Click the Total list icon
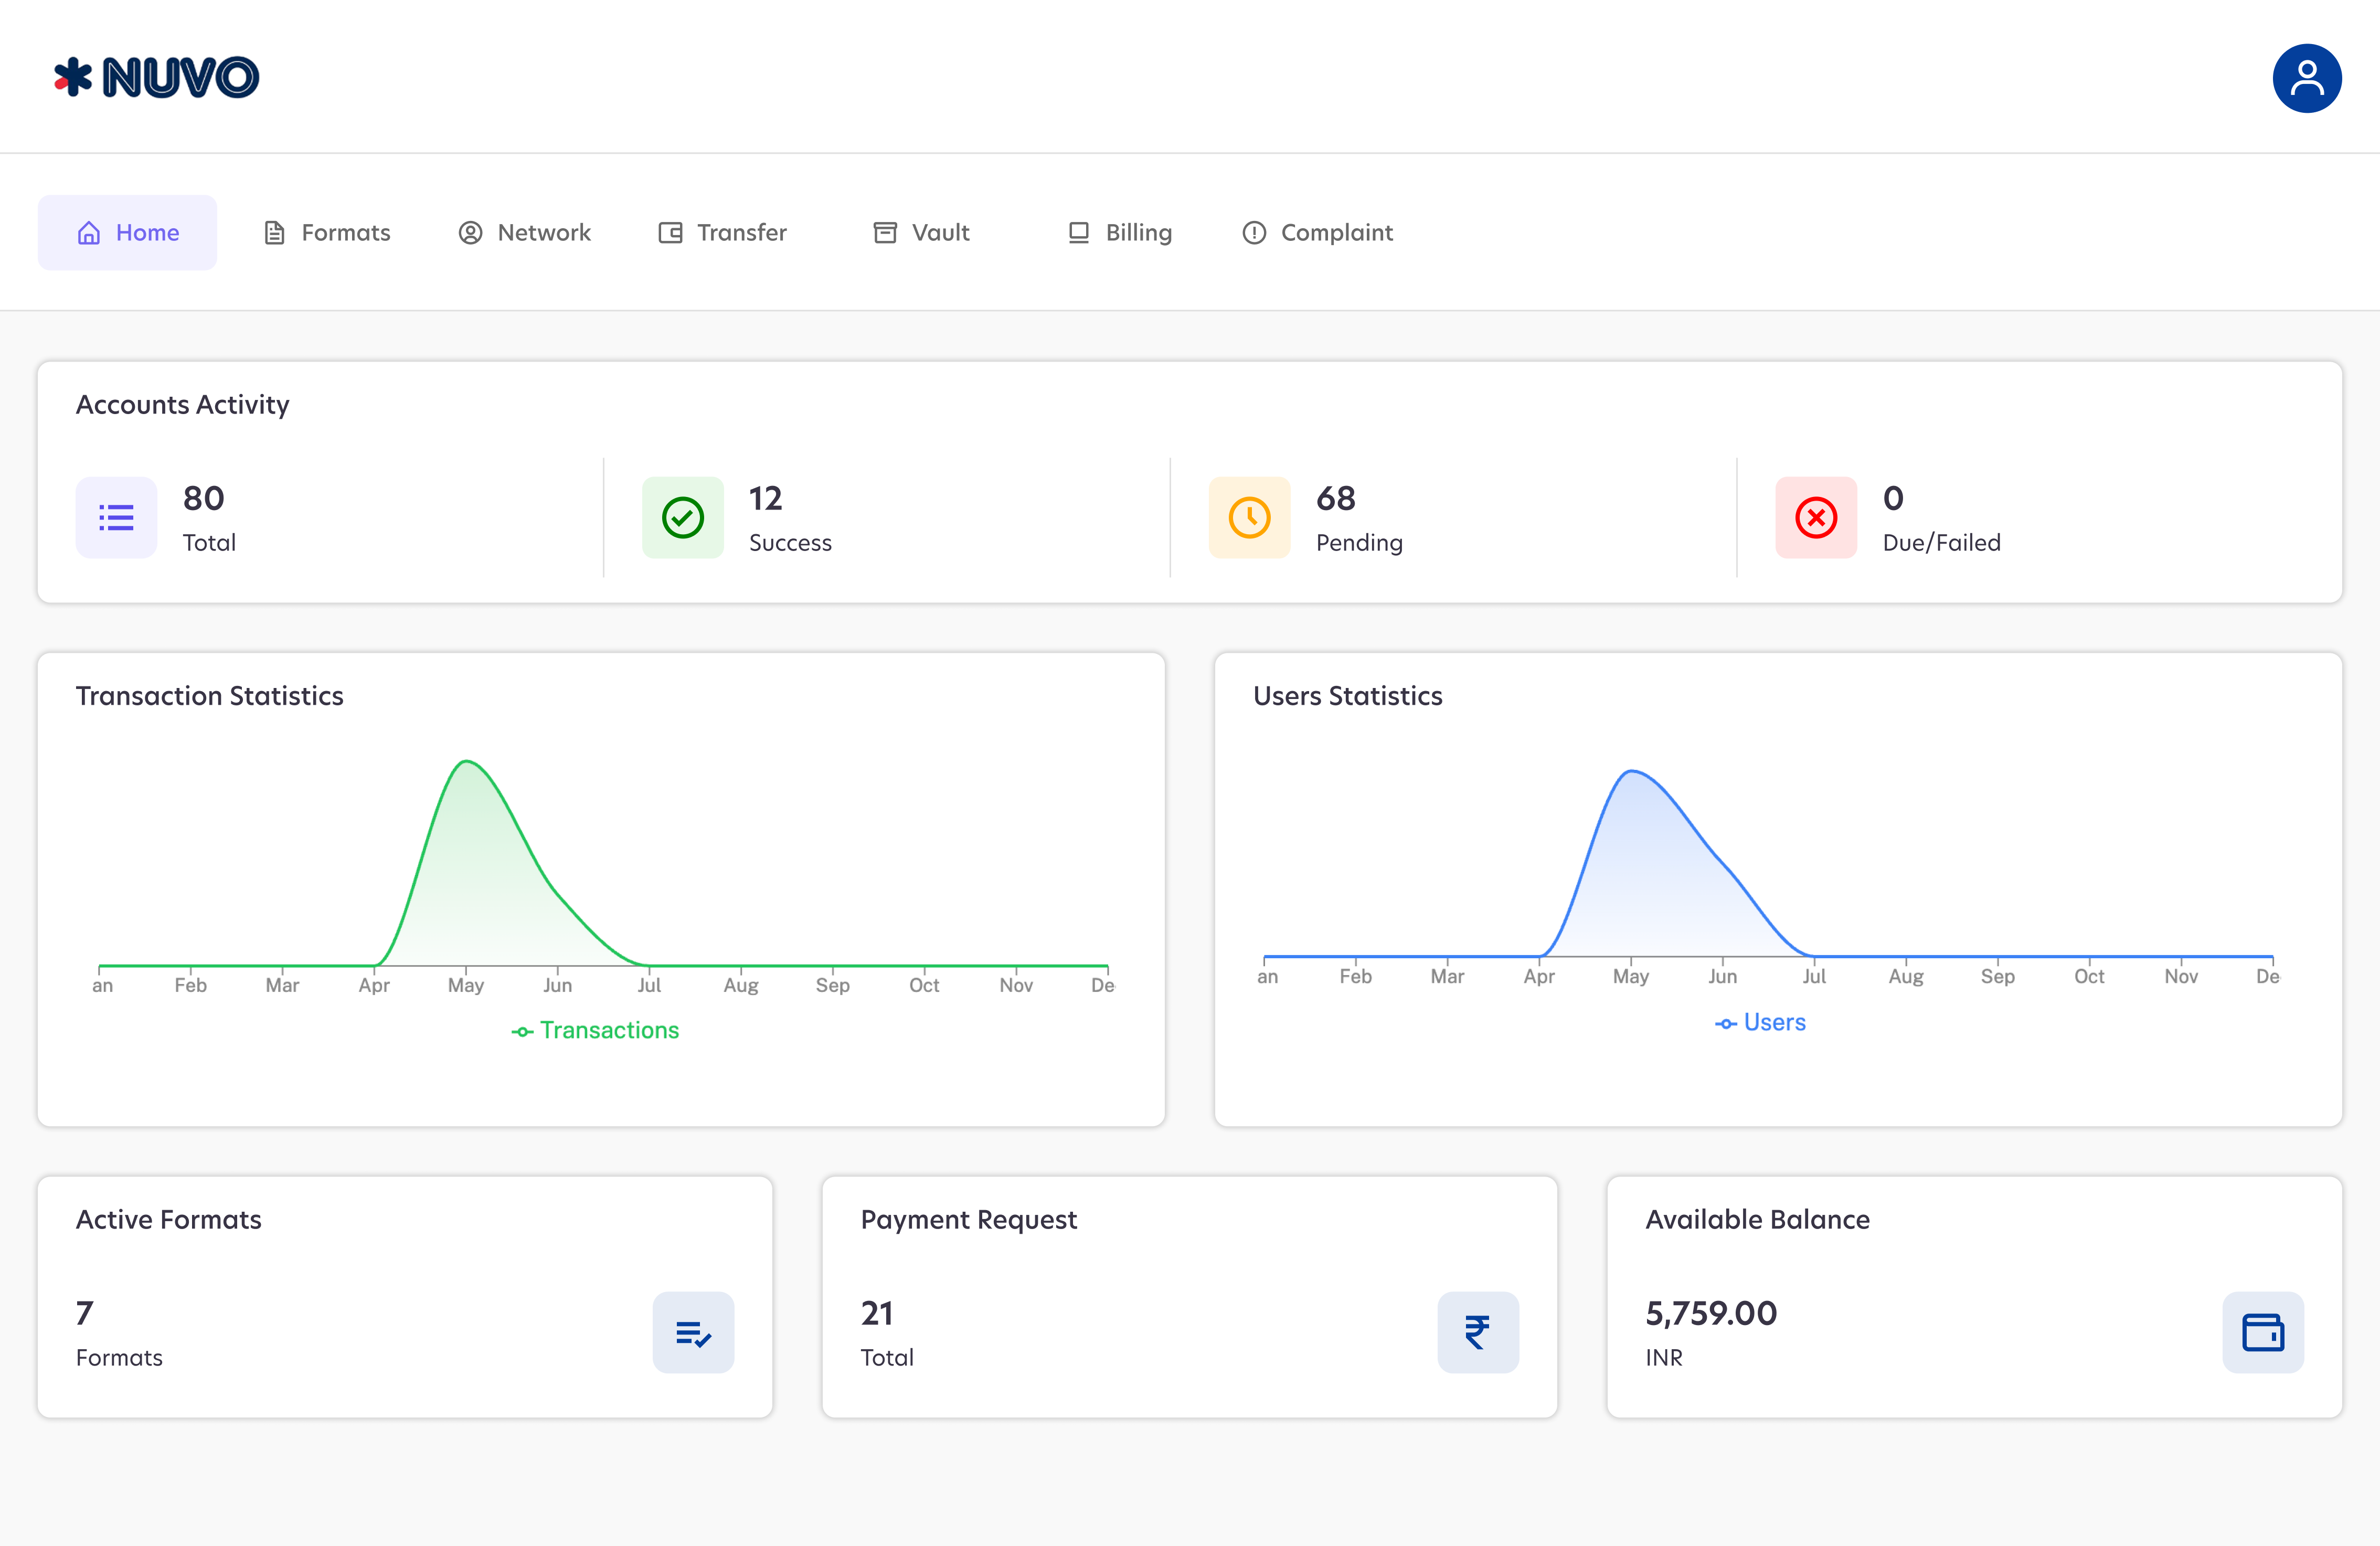The image size is (2380, 1546). pyautogui.click(x=116, y=518)
